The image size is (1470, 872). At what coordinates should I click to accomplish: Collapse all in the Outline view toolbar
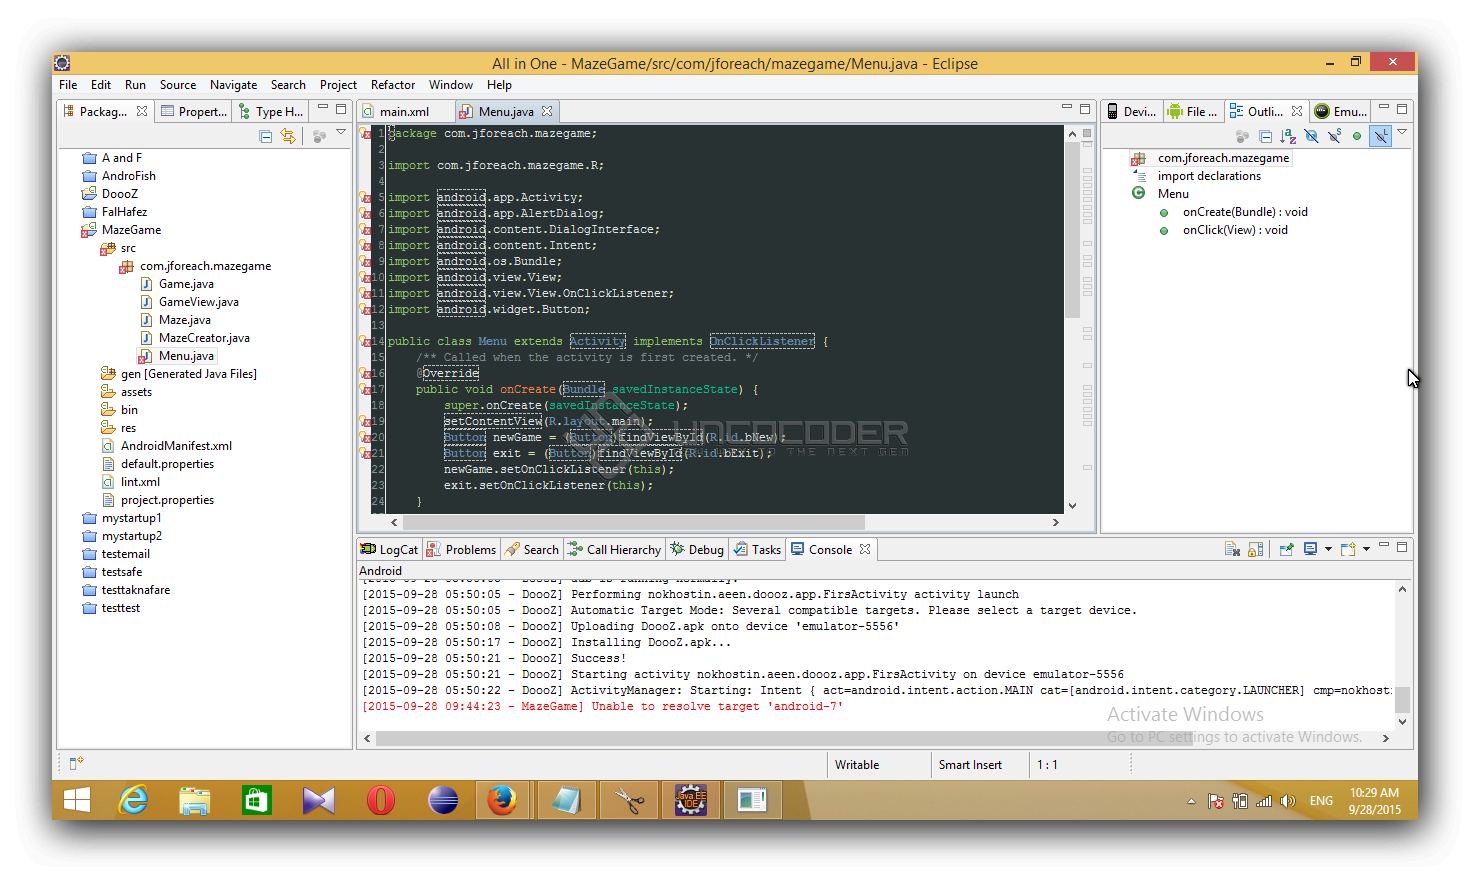point(1265,136)
